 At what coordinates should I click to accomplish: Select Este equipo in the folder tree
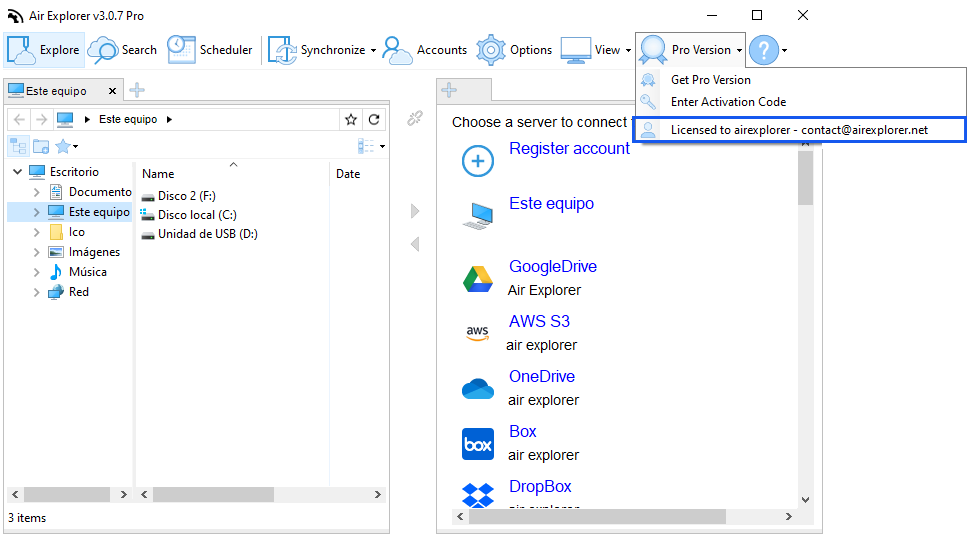tap(99, 212)
